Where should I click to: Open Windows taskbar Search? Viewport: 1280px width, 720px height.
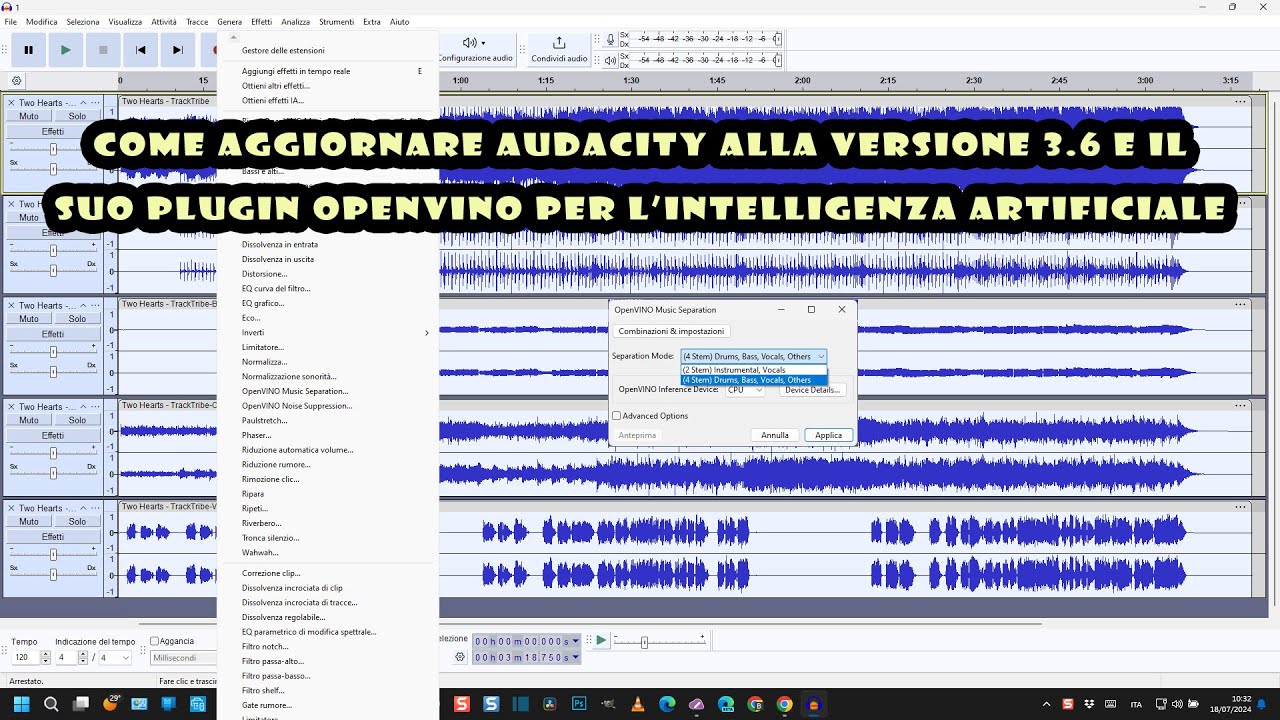(x=51, y=704)
